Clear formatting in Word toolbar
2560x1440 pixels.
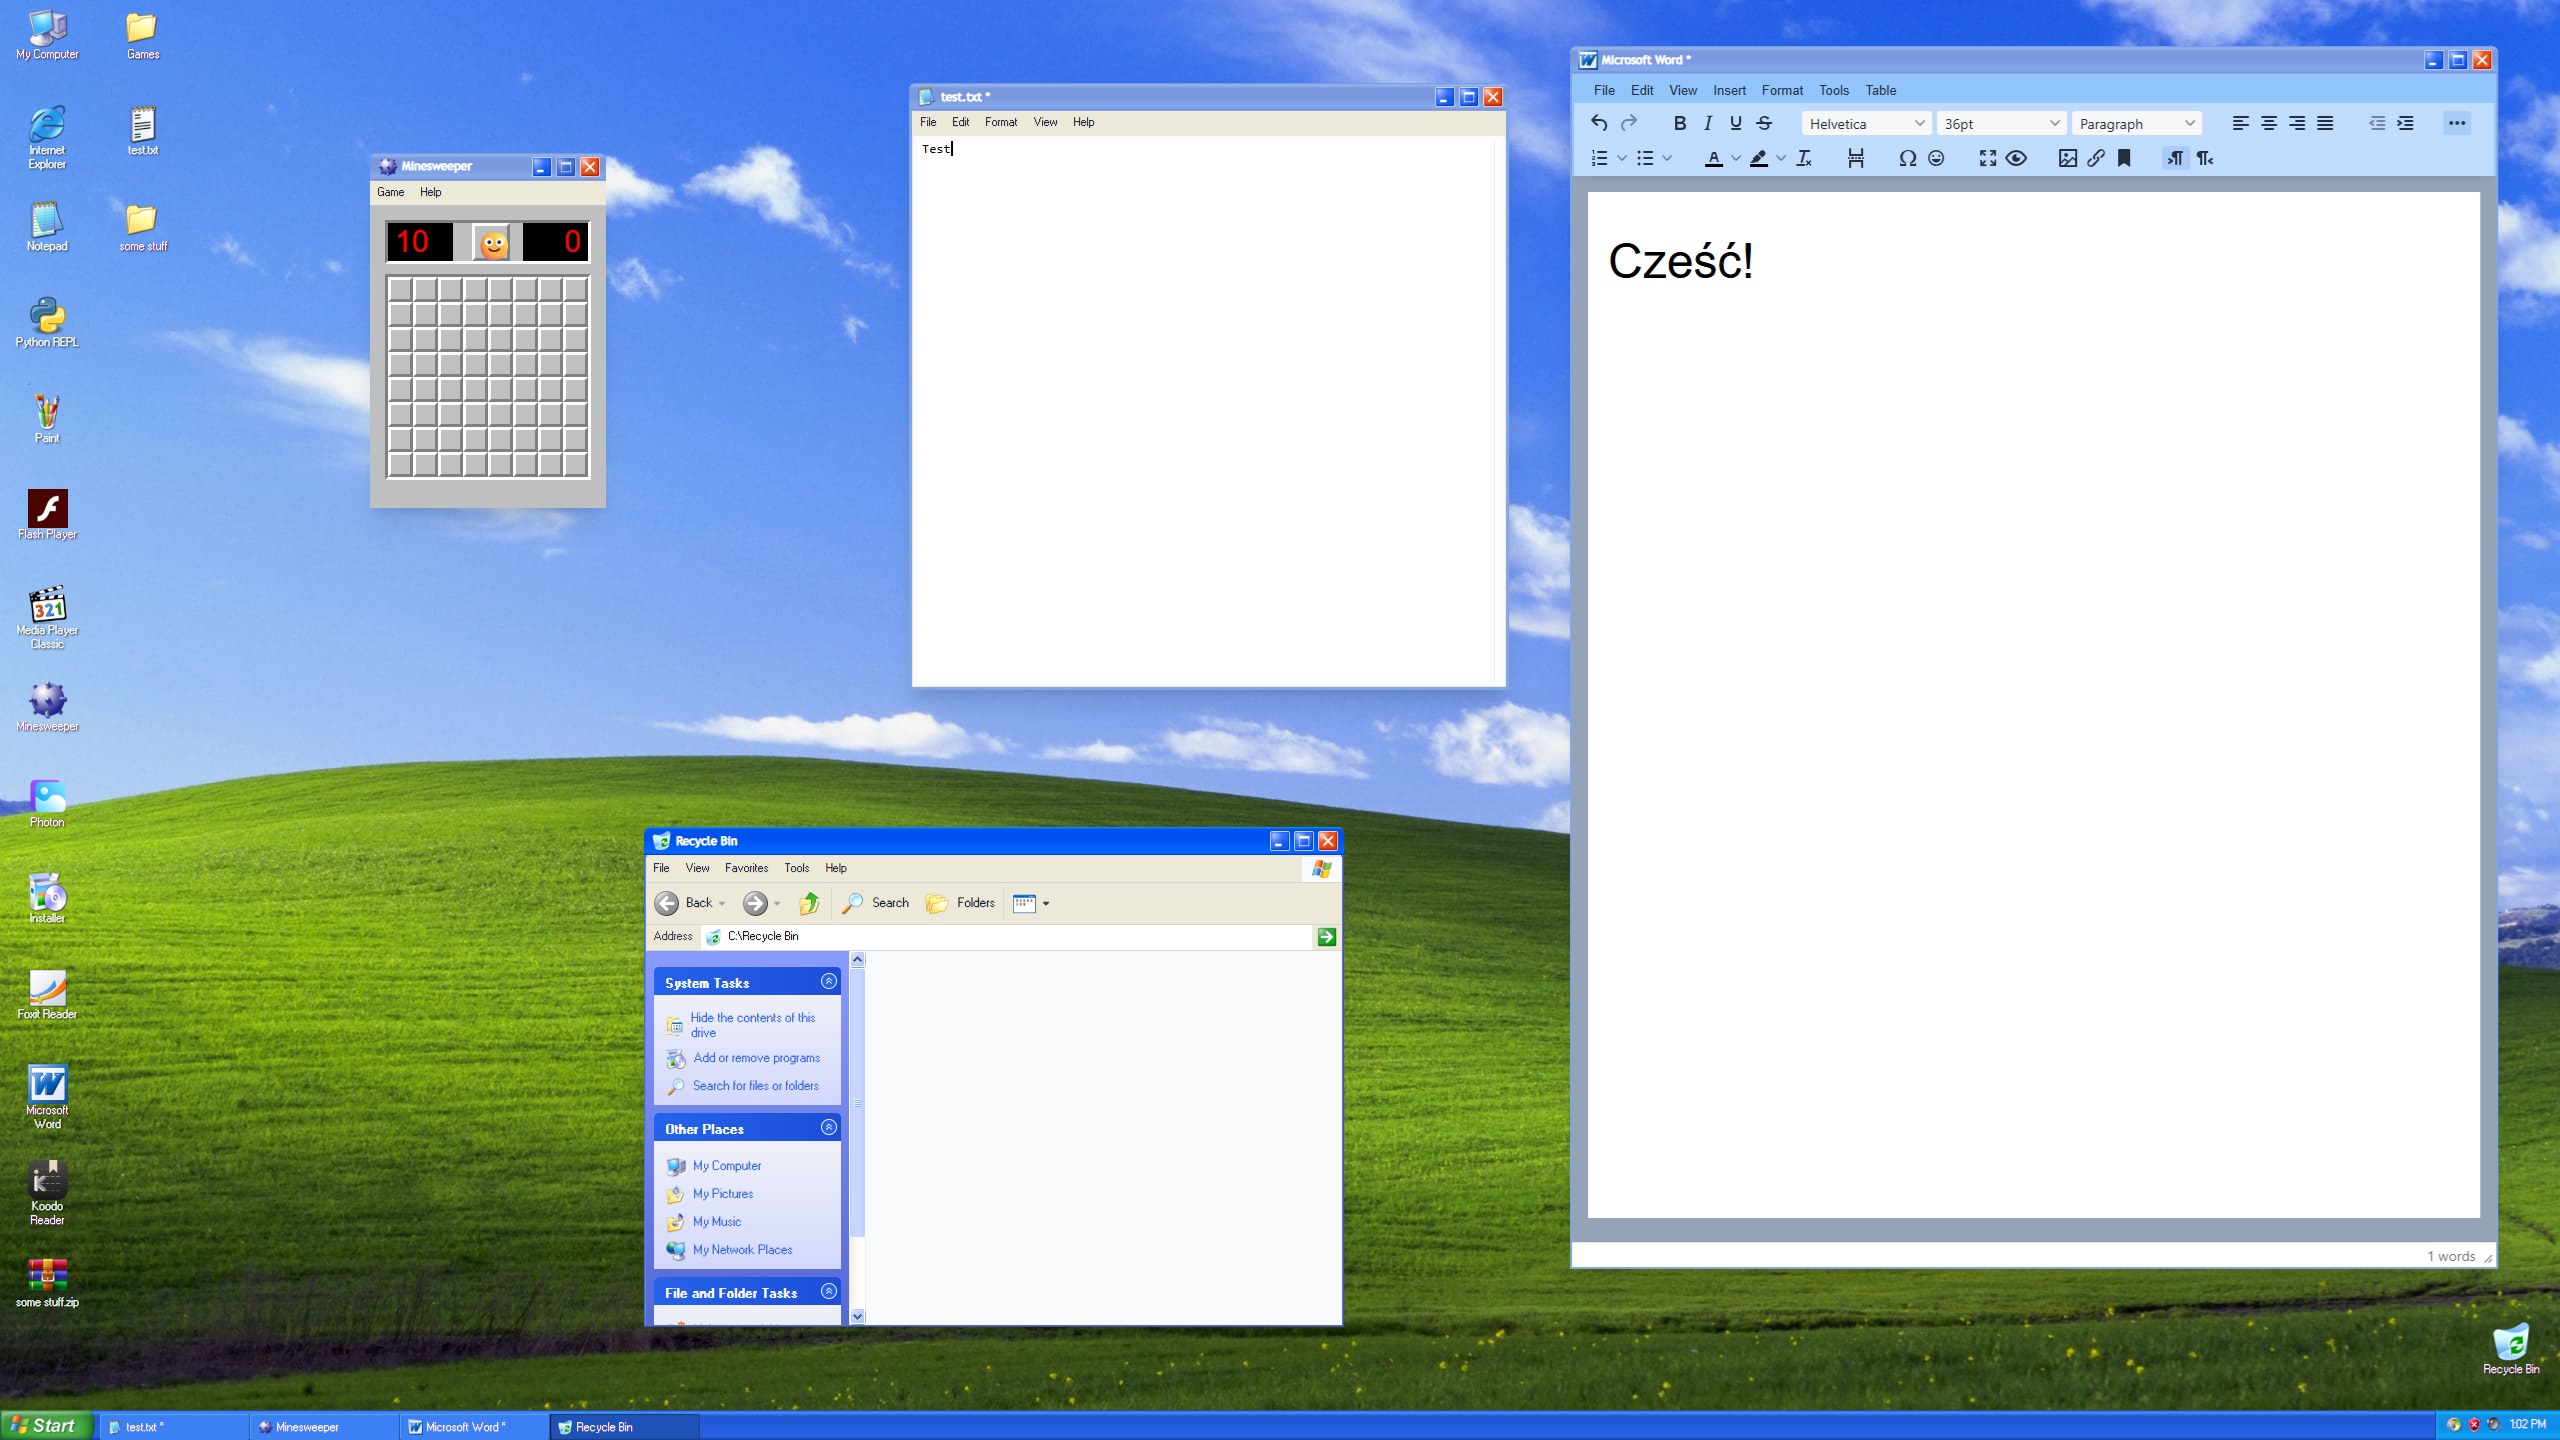tap(1804, 158)
